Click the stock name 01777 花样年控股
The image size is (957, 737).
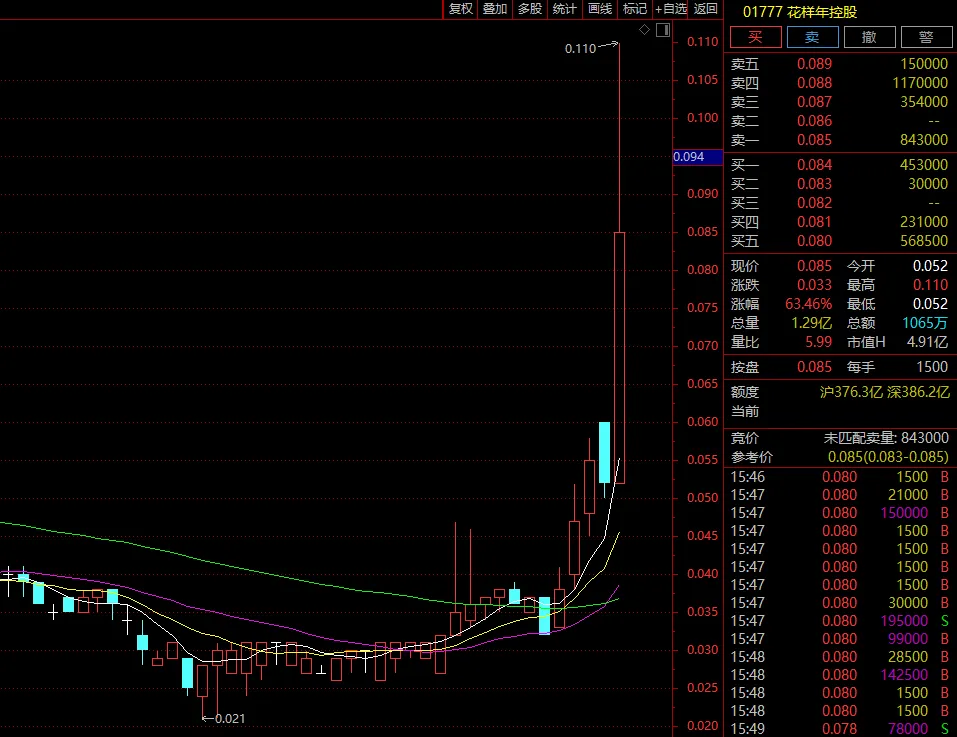(x=799, y=12)
